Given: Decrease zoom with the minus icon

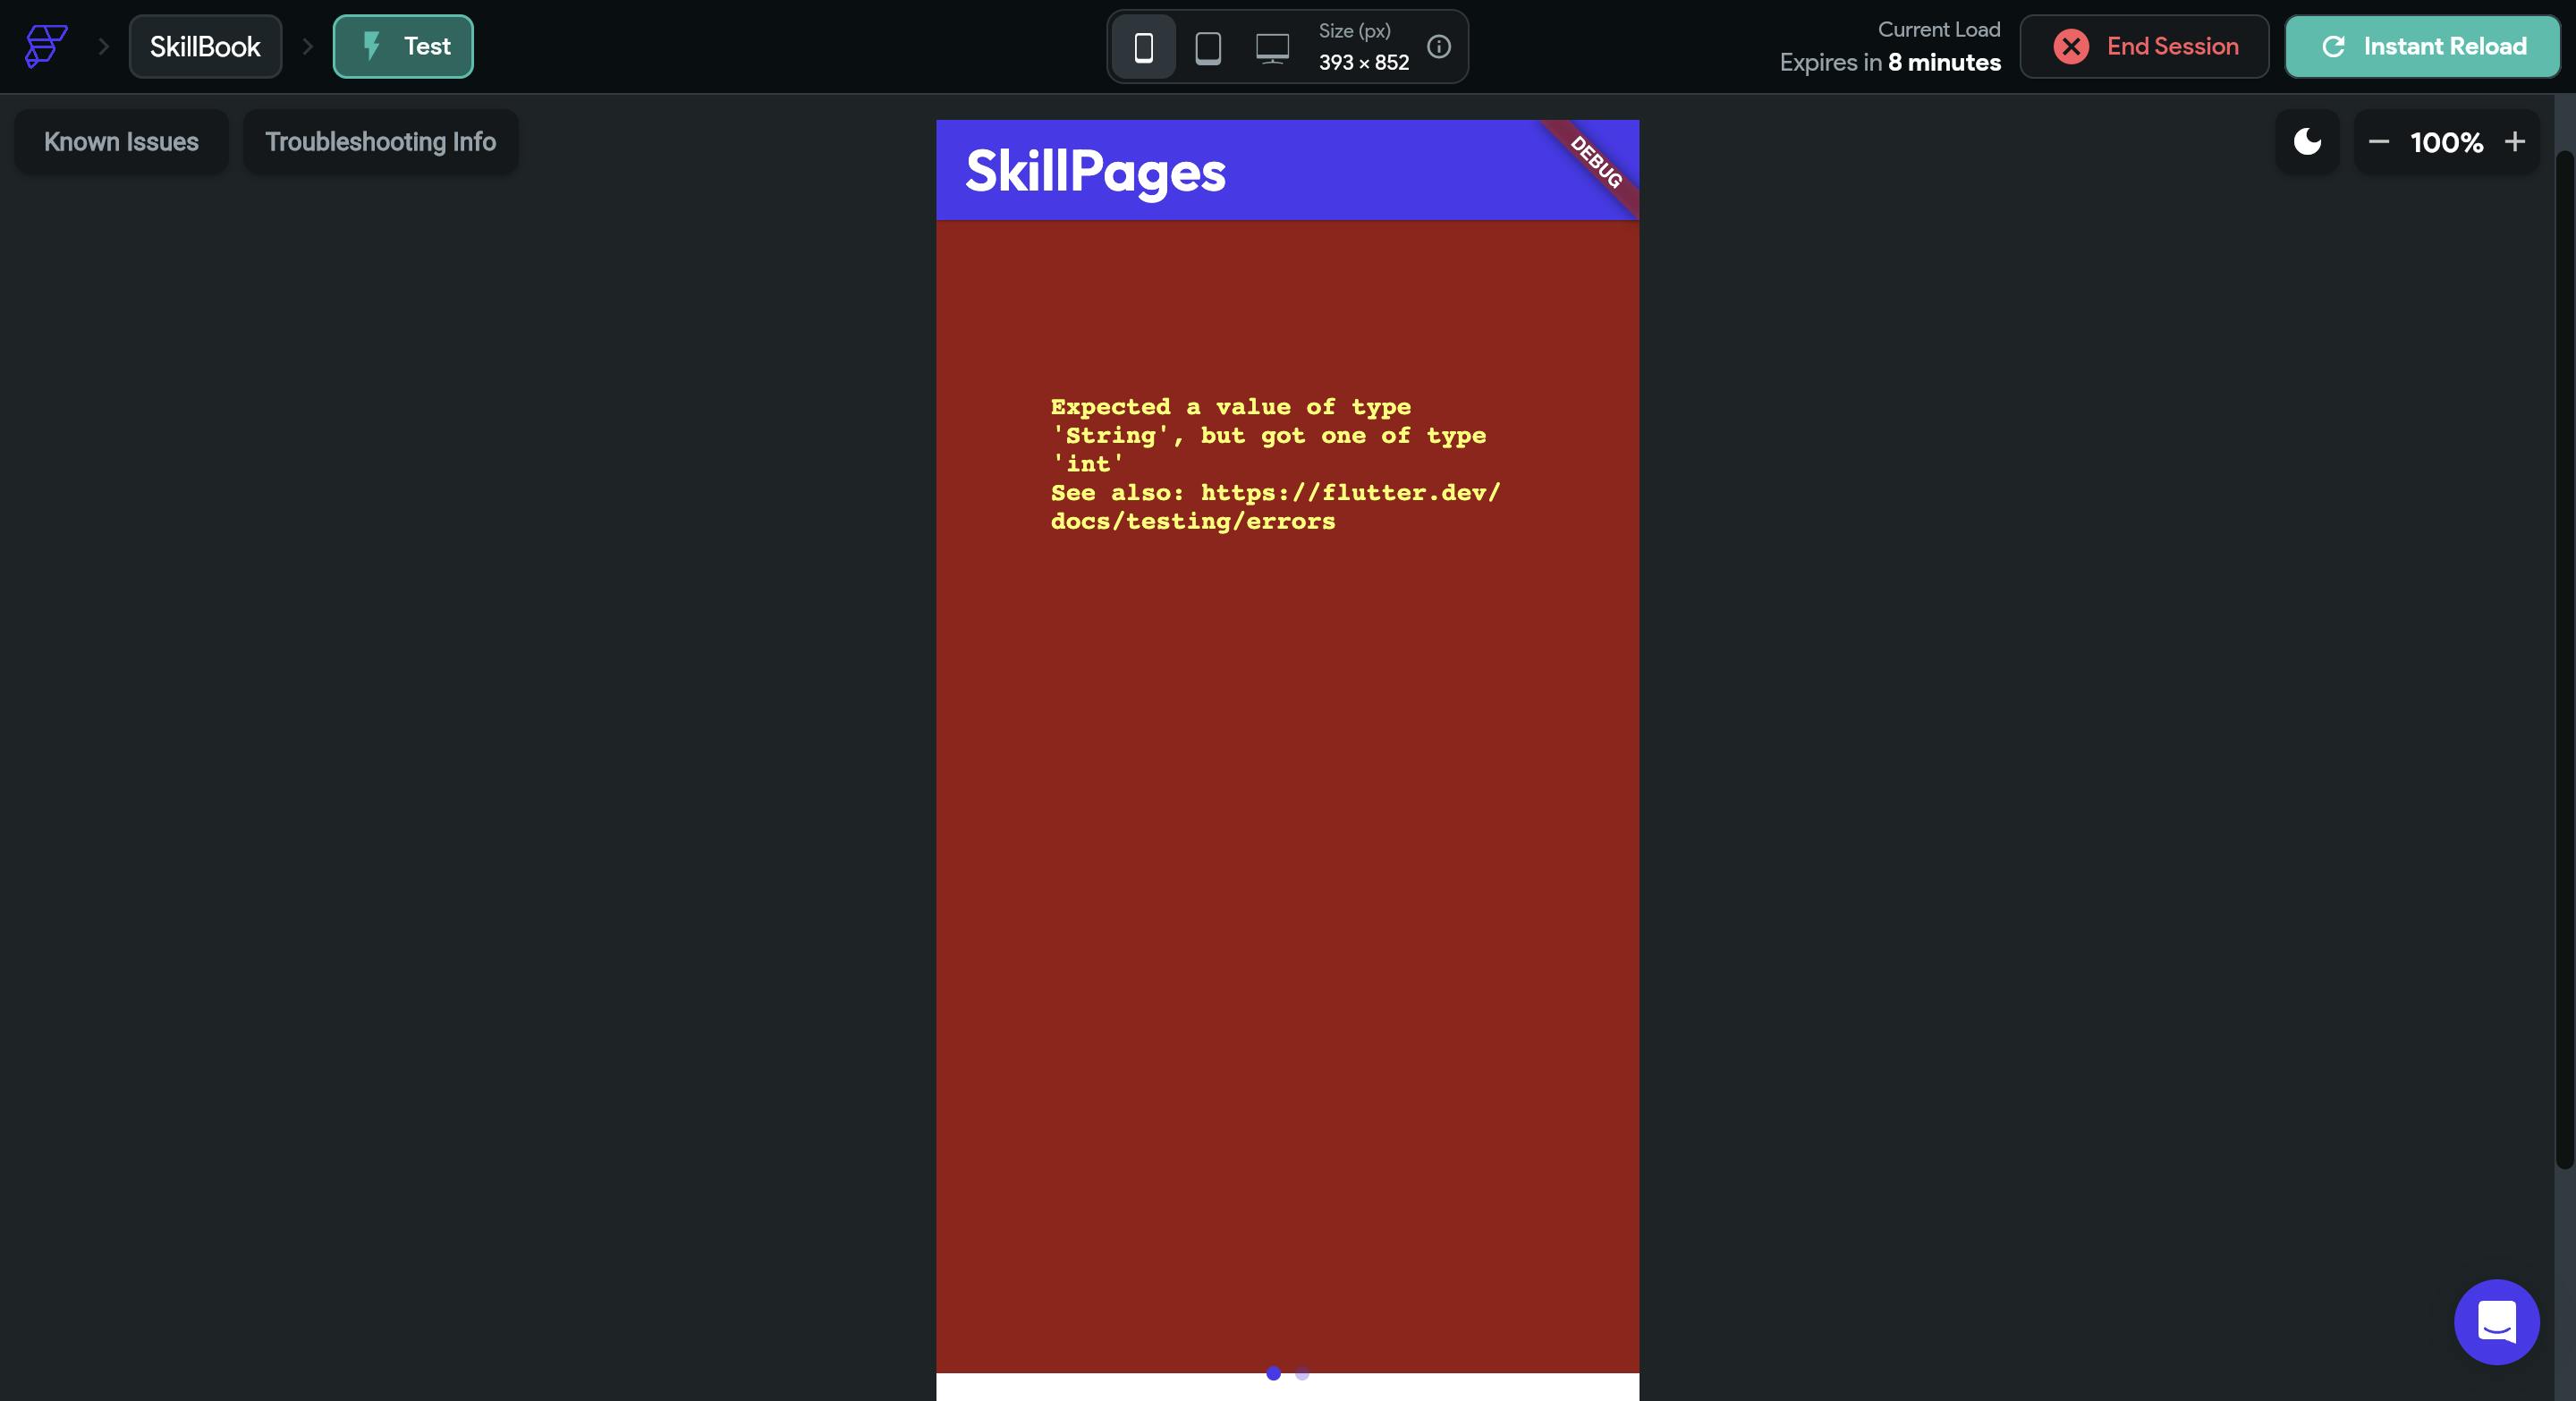Looking at the screenshot, I should pos(2379,142).
